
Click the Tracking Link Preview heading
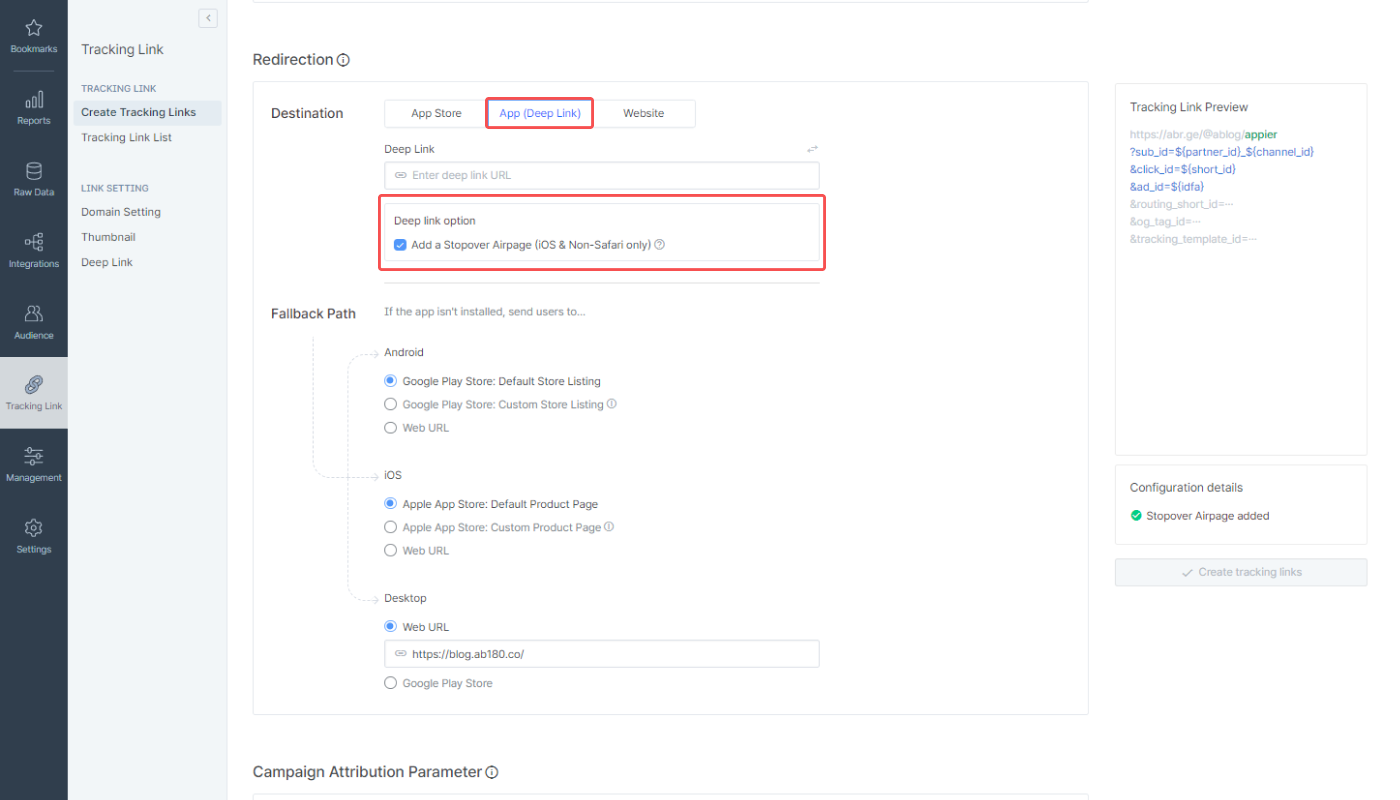(1189, 107)
